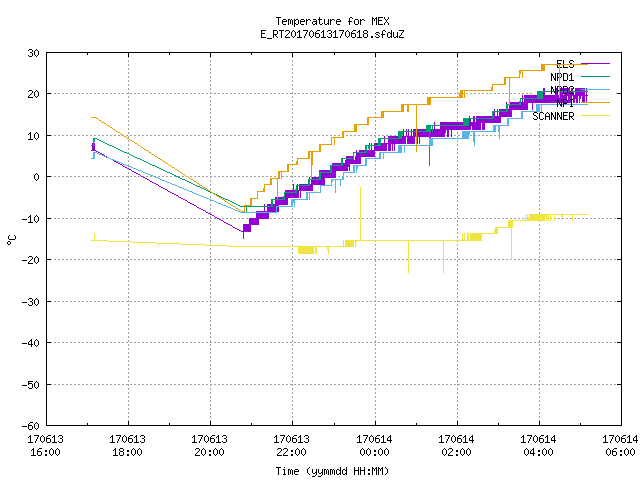Click the y-axis label -40
The width and height of the screenshot is (640, 480).
pyautogui.click(x=31, y=343)
